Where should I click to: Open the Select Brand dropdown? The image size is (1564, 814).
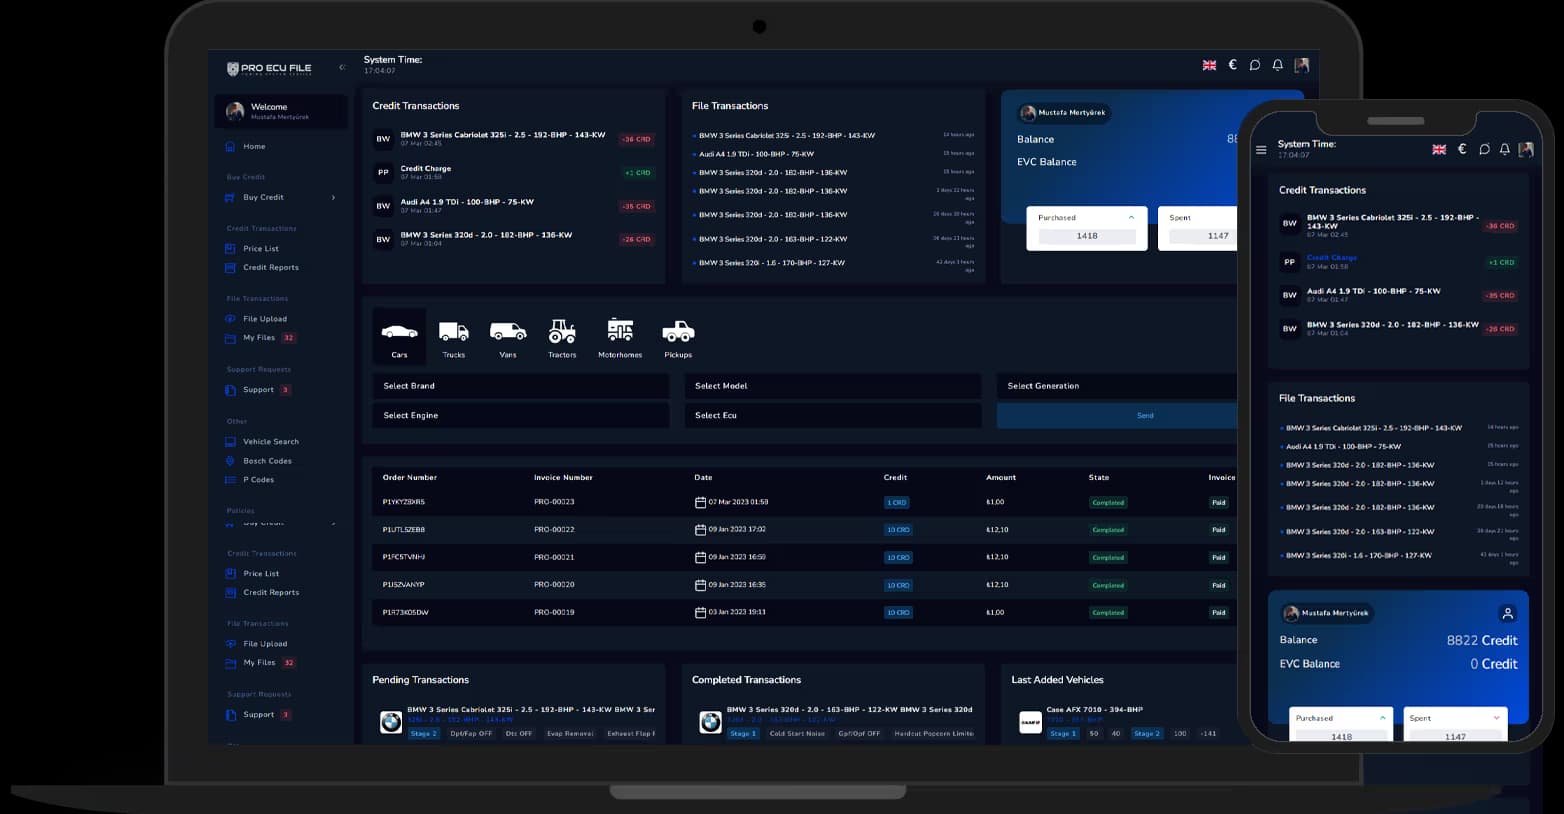pyautogui.click(x=520, y=385)
